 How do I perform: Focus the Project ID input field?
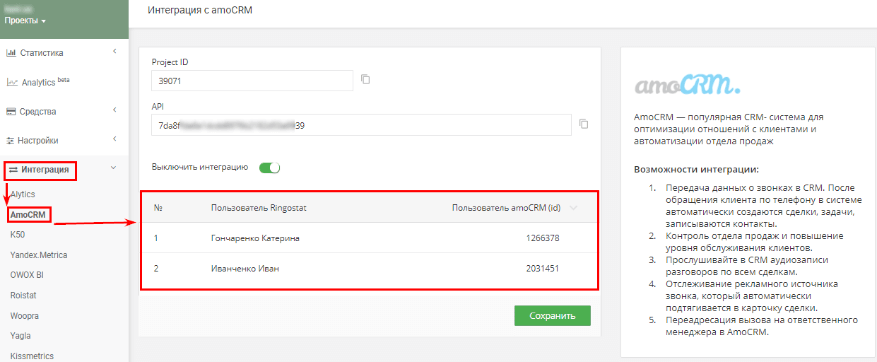click(x=252, y=81)
